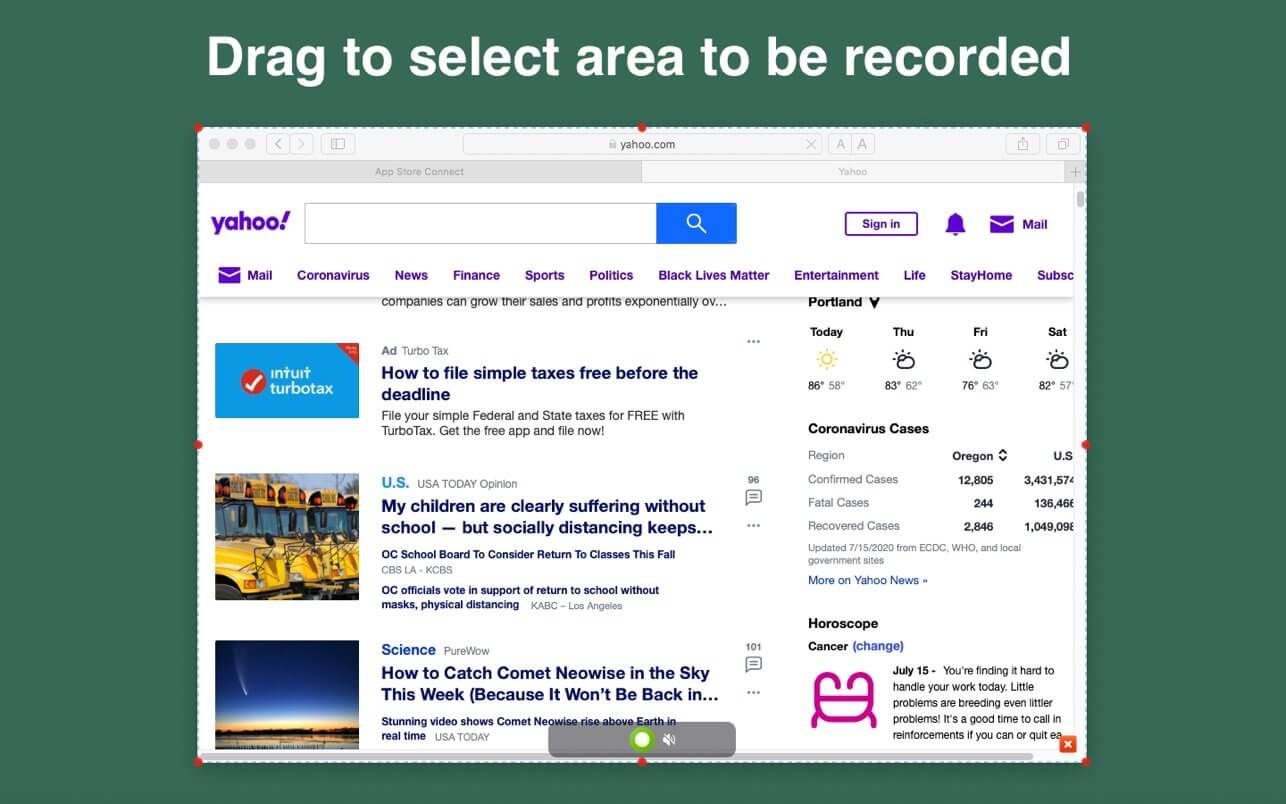Go to the Sports section
1286x804 pixels.
tap(545, 275)
